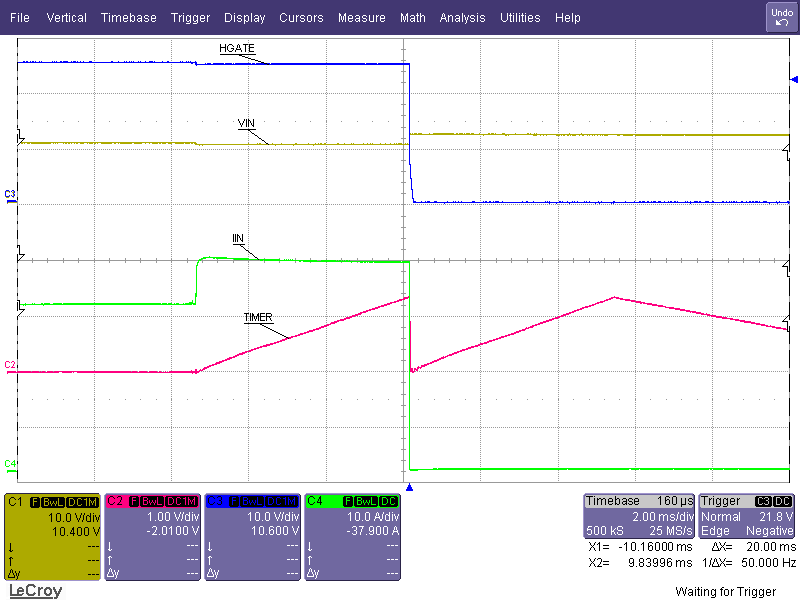Screen dimensions: 800x600
Task: Click the Waiting for Trigger status text
Action: pyautogui.click(x=726, y=591)
